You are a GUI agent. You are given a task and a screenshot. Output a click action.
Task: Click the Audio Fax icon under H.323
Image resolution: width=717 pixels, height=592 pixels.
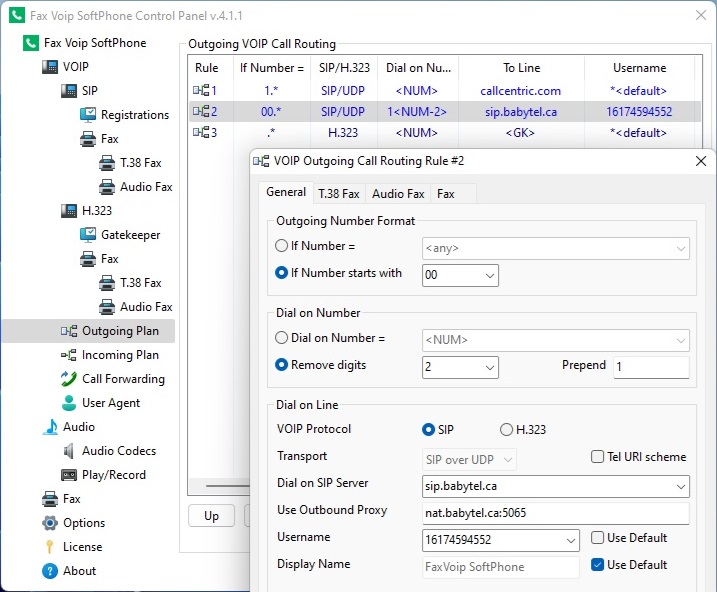point(107,307)
